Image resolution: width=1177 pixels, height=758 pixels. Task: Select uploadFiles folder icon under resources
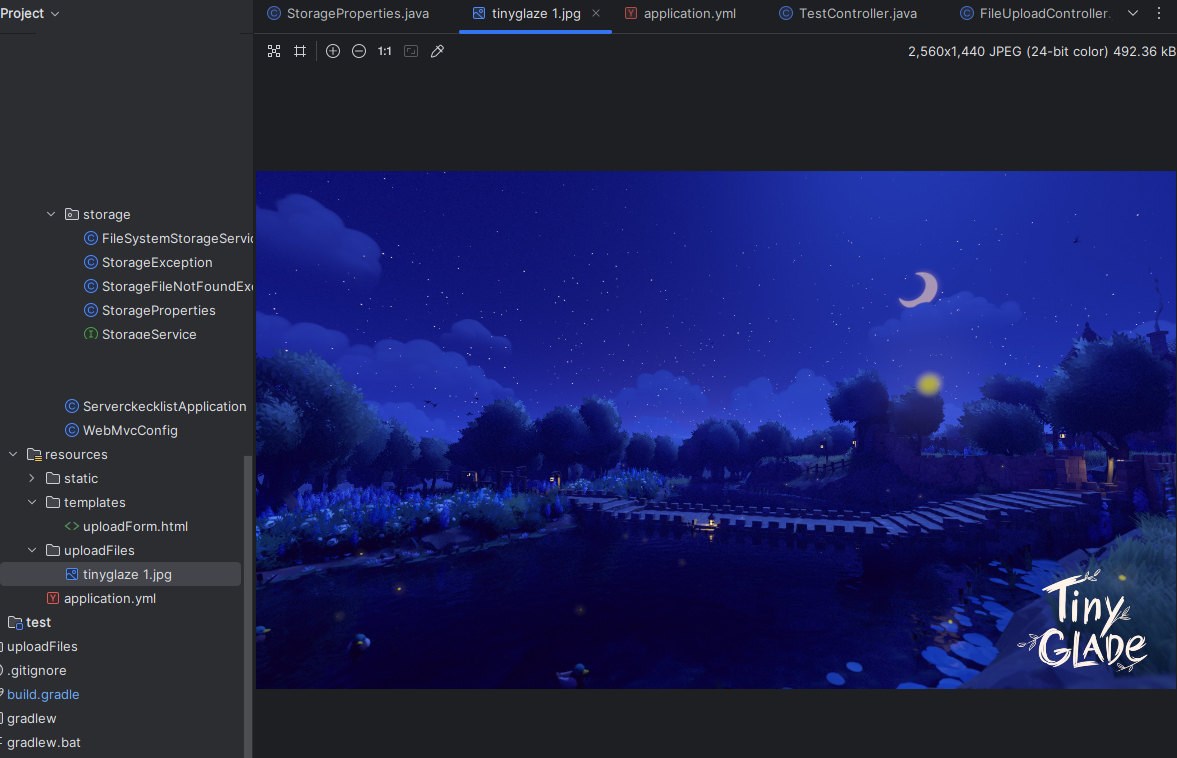pos(53,551)
